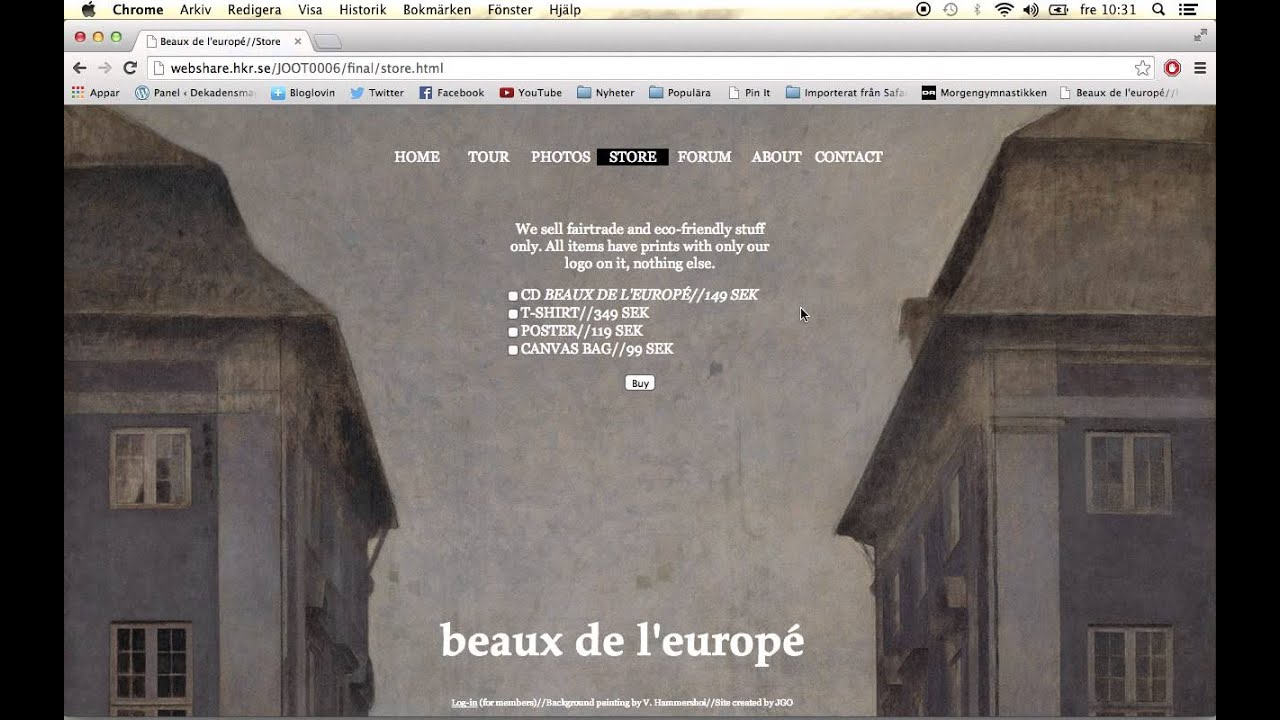Select the CANVAS BAG 99 SEK checkbox
Image resolution: width=1280 pixels, height=720 pixels.
click(x=513, y=350)
